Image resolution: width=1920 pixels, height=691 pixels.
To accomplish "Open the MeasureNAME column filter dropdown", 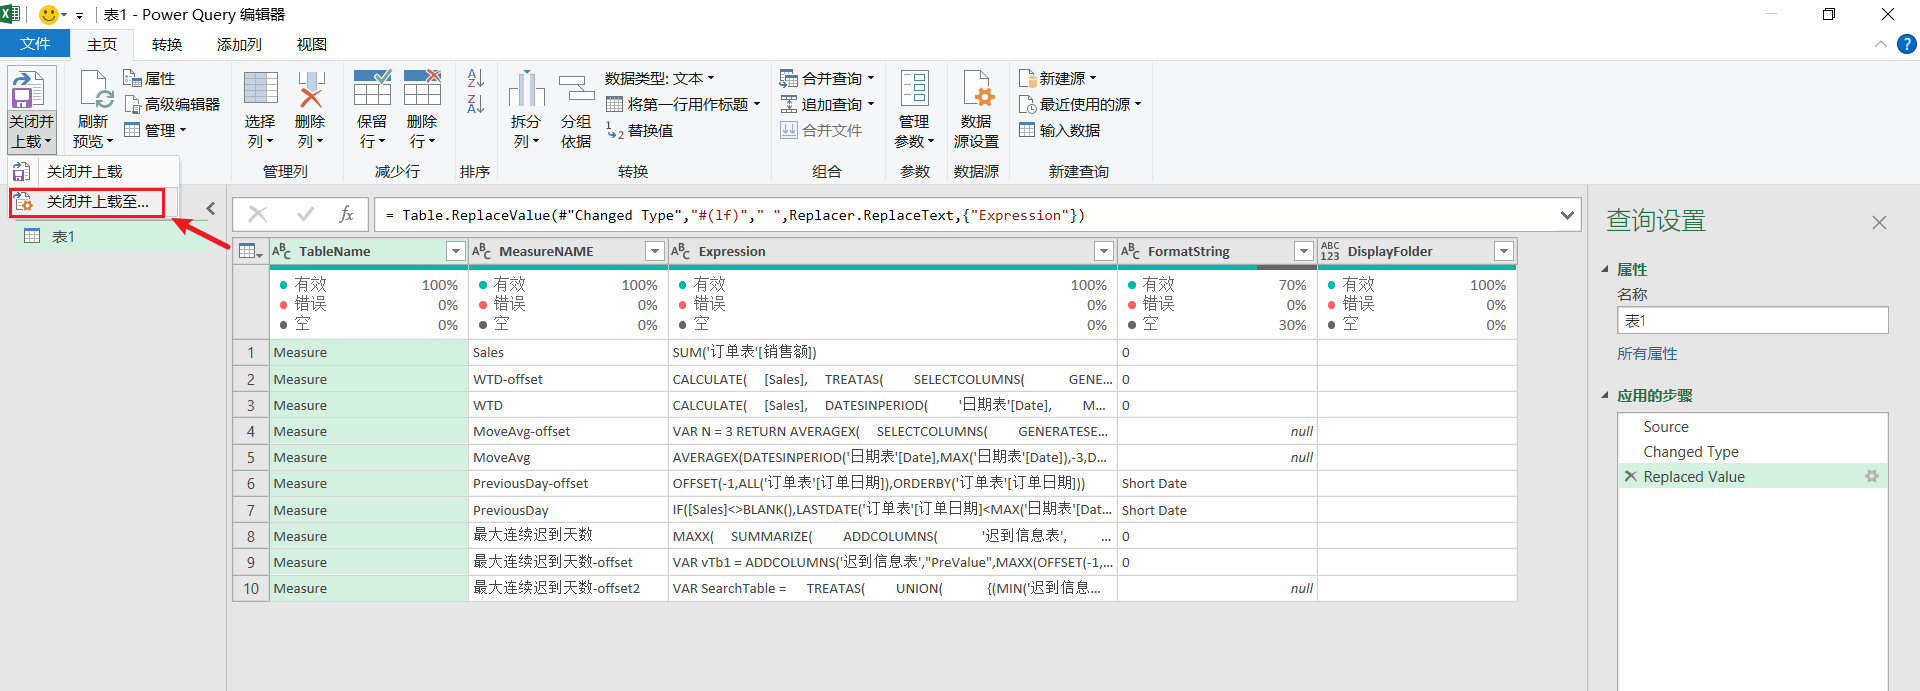I will 655,252.
